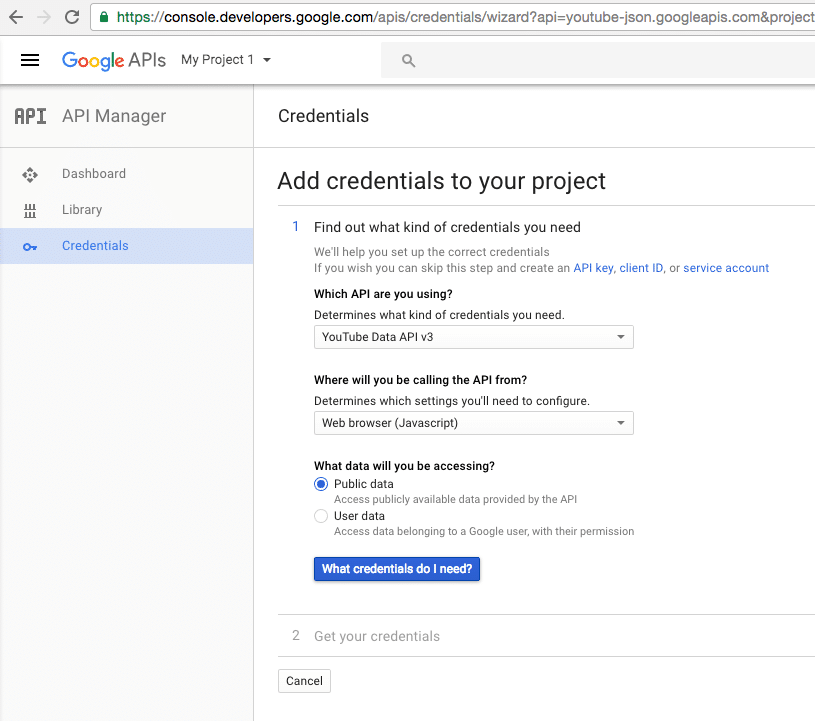815x721 pixels.
Task: Click the Google APIs logo
Action: click(114, 60)
